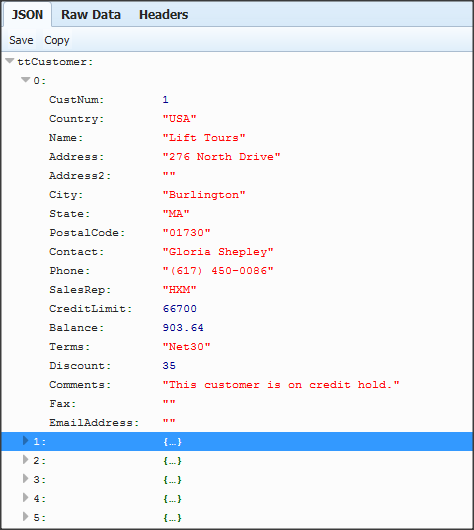474x530 pixels.
Task: Click the "Lift Tours" value
Action: (204, 138)
